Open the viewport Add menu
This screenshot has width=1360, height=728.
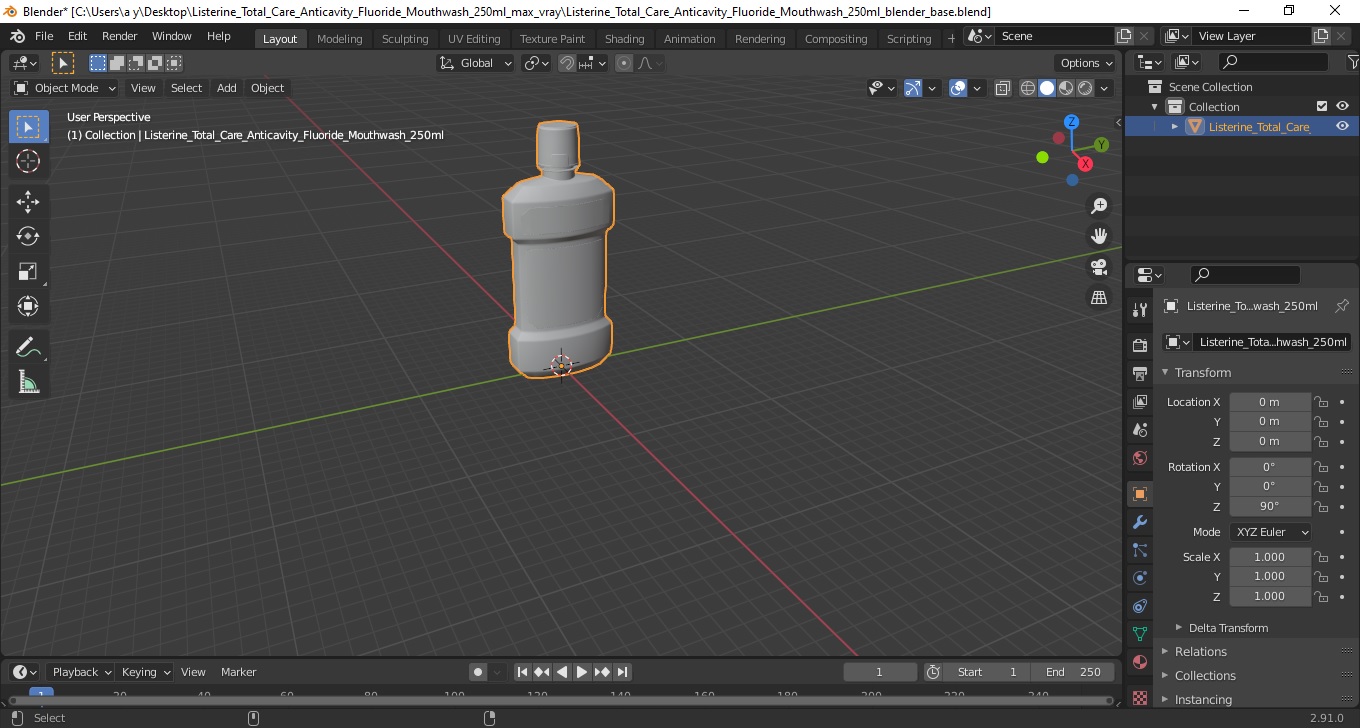click(x=227, y=88)
